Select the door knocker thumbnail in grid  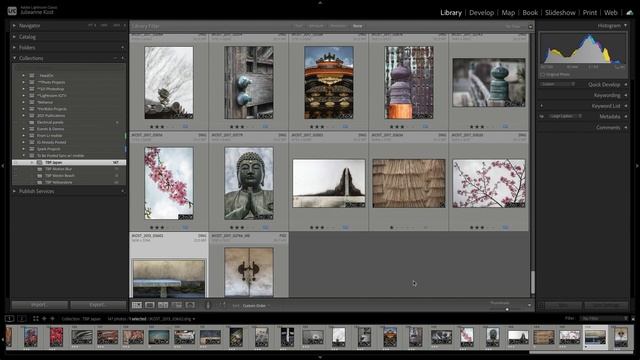pos(249,272)
